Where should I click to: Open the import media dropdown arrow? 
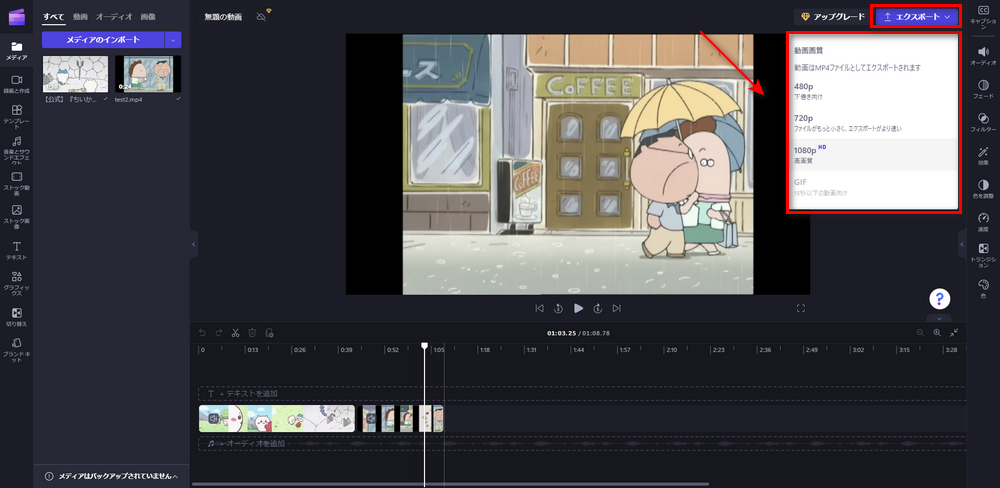pos(174,40)
